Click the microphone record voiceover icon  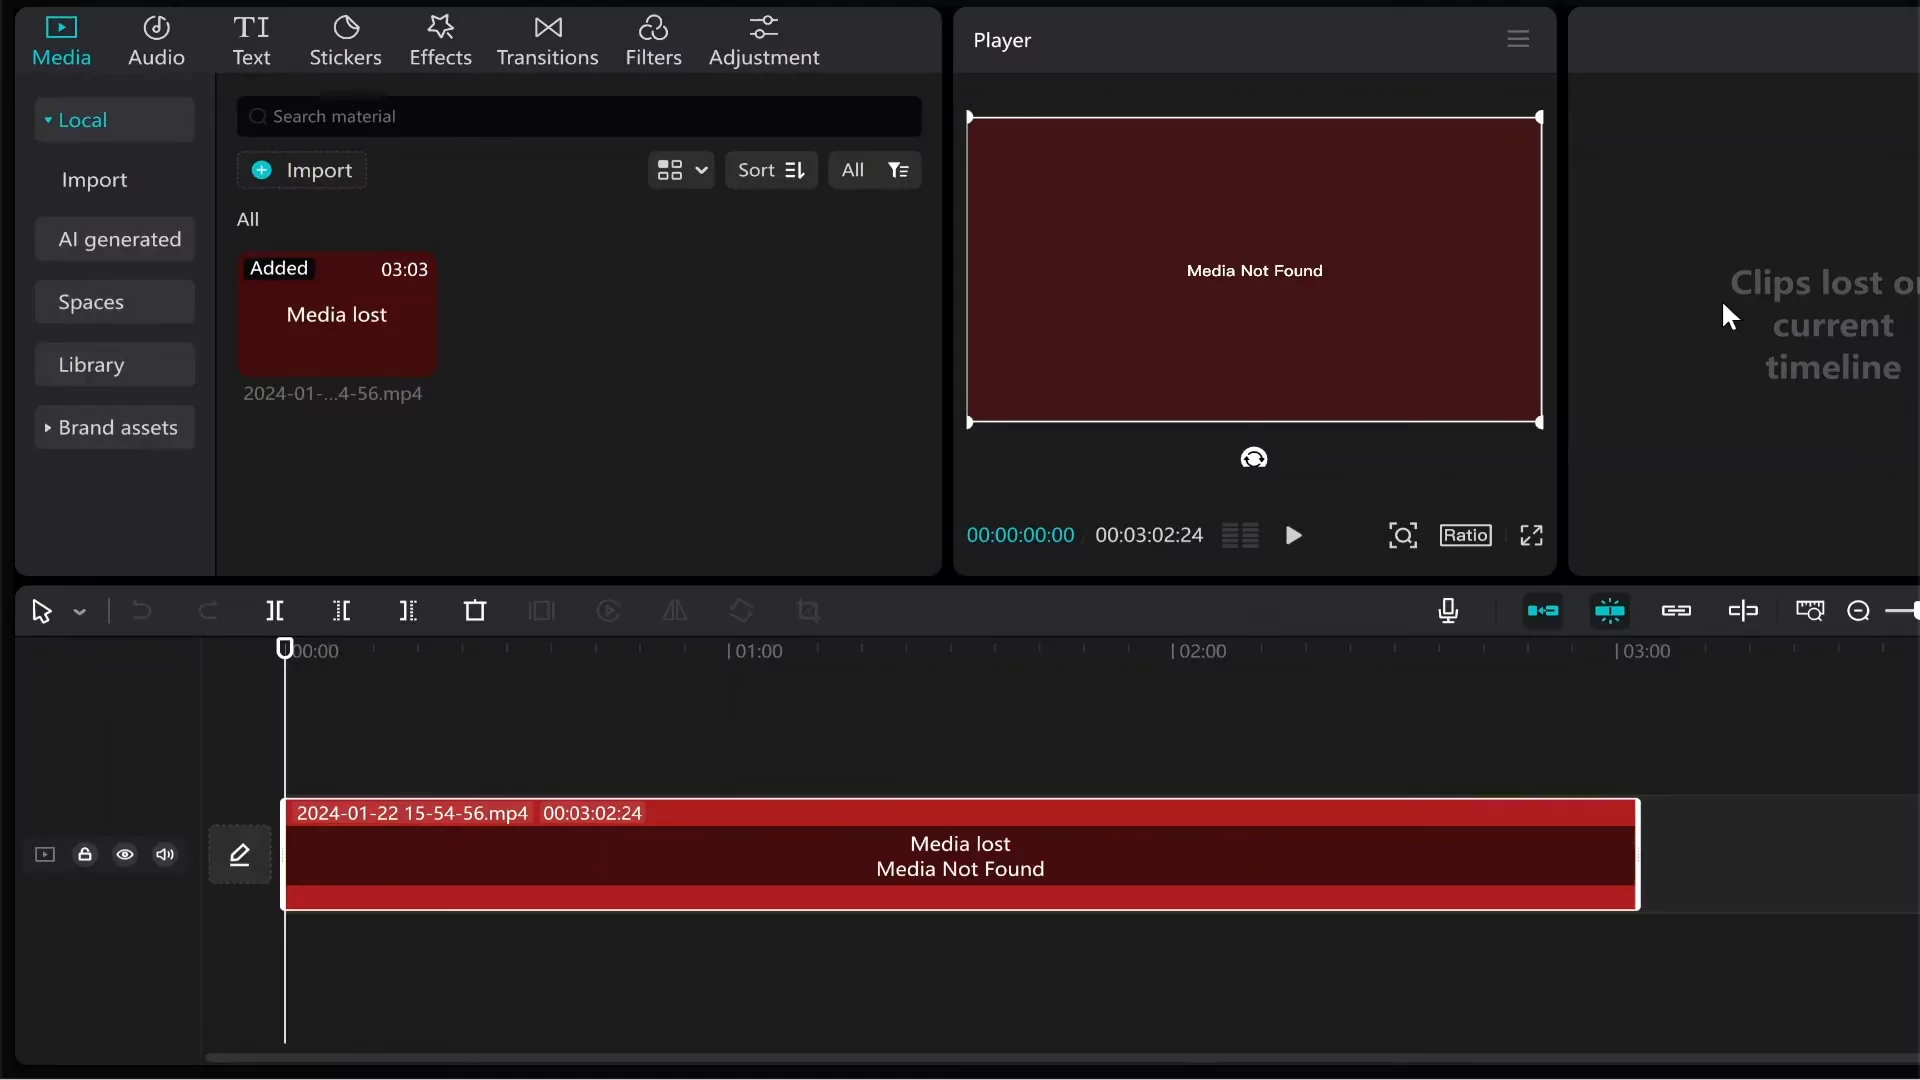(1448, 611)
